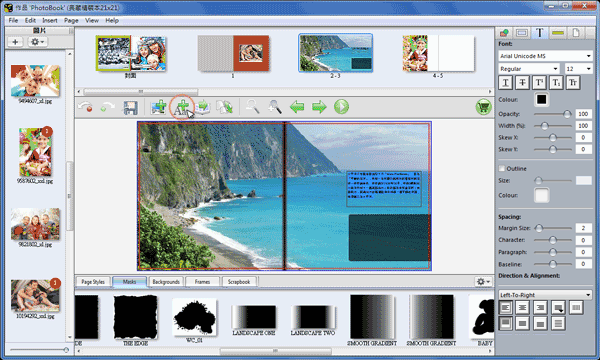
Task: Expand the Left-To-Right direction dropdown
Action: point(545,295)
